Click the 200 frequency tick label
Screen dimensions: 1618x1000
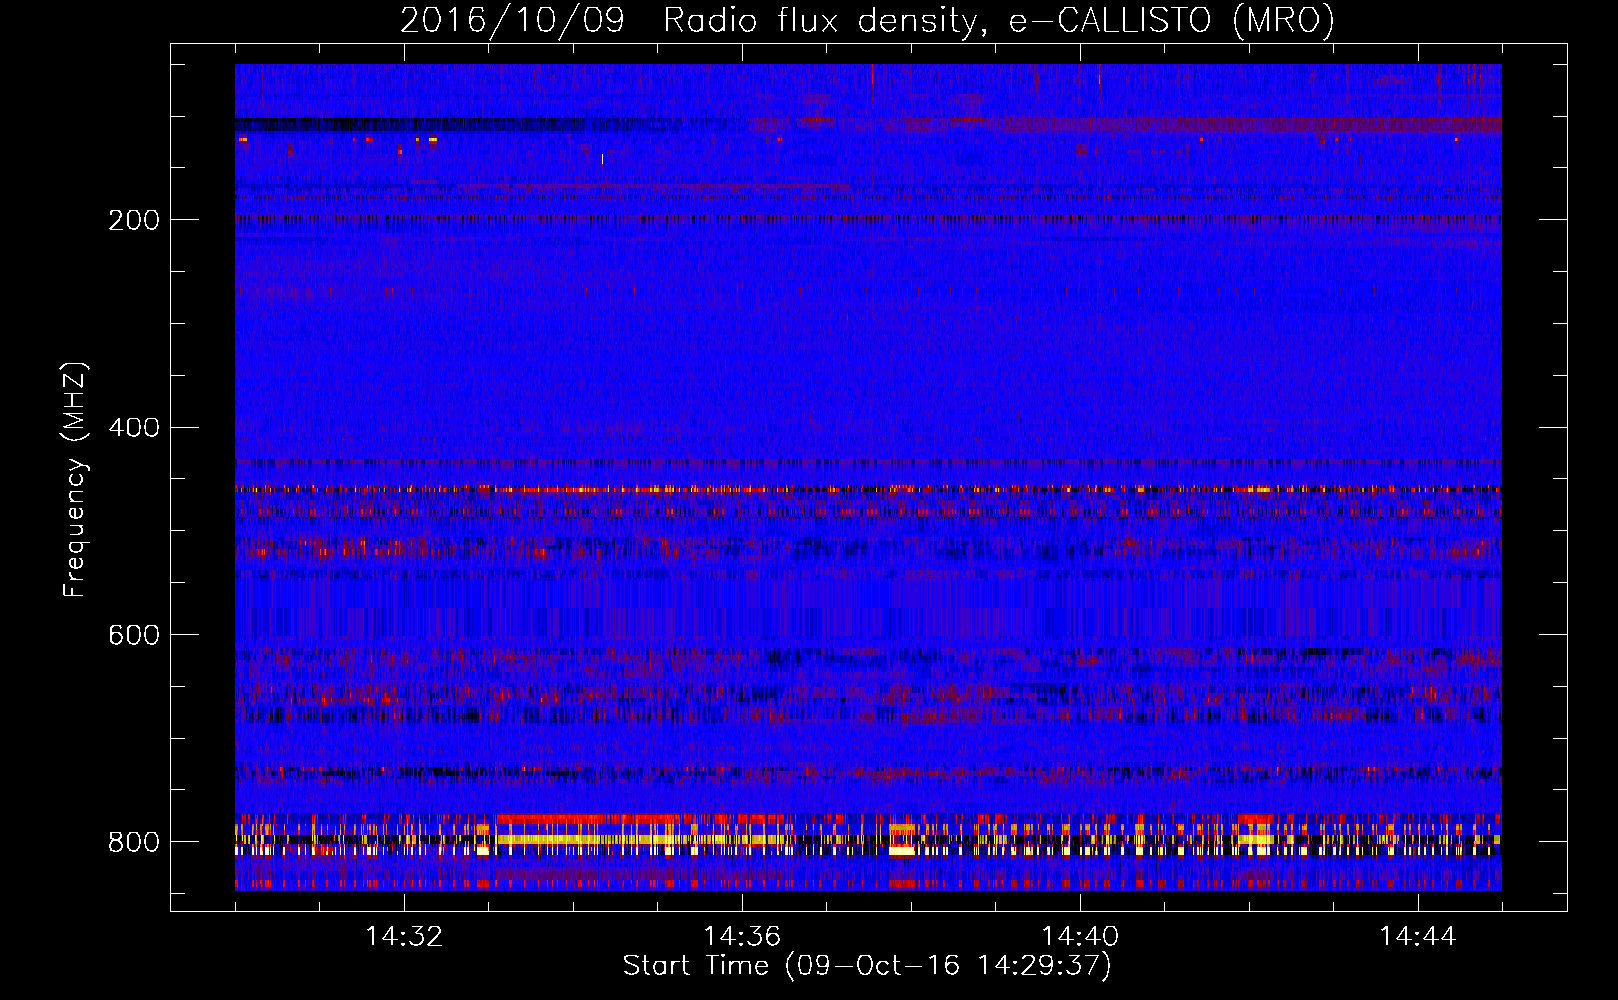click(134, 220)
